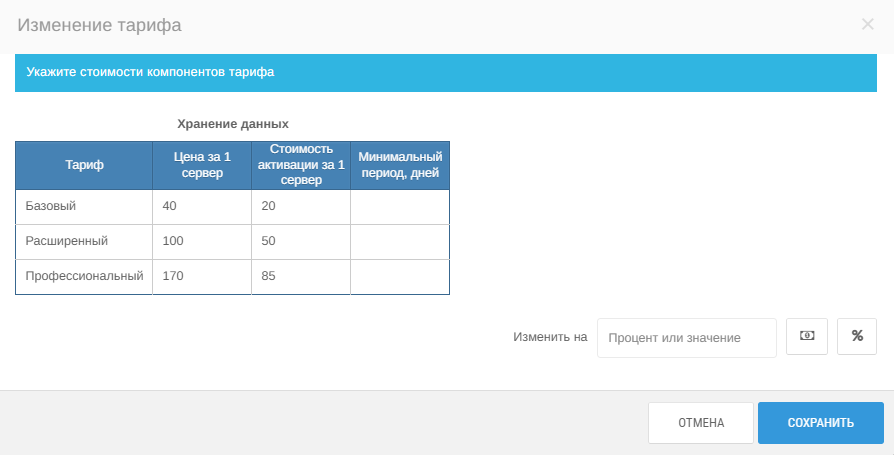Select the Профессиональный minimum period cell
Screen dimensions: 894x455
400,277
